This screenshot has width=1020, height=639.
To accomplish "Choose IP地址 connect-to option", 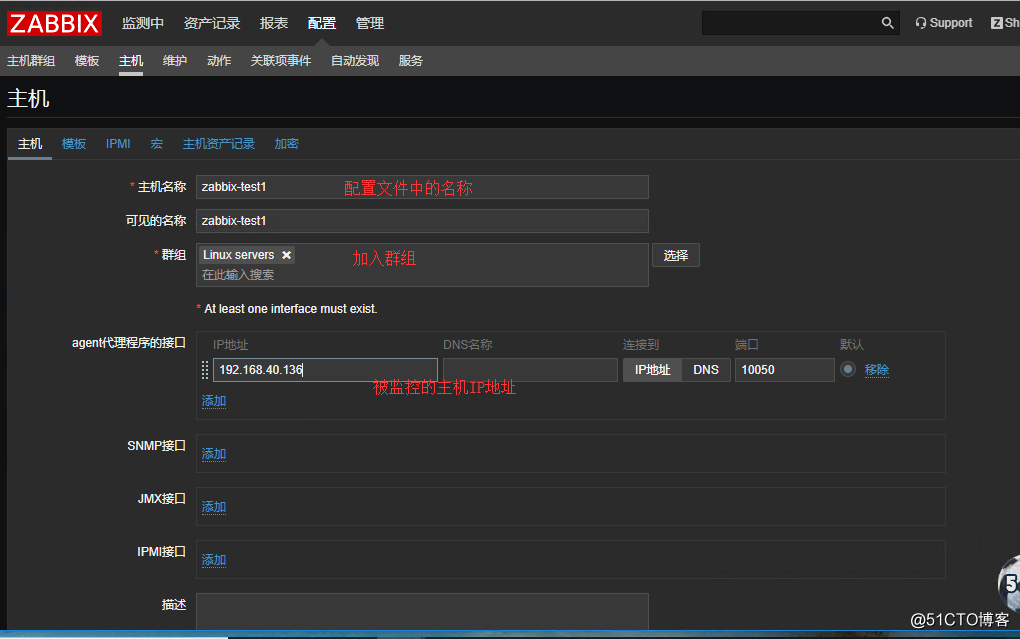I will click(652, 370).
